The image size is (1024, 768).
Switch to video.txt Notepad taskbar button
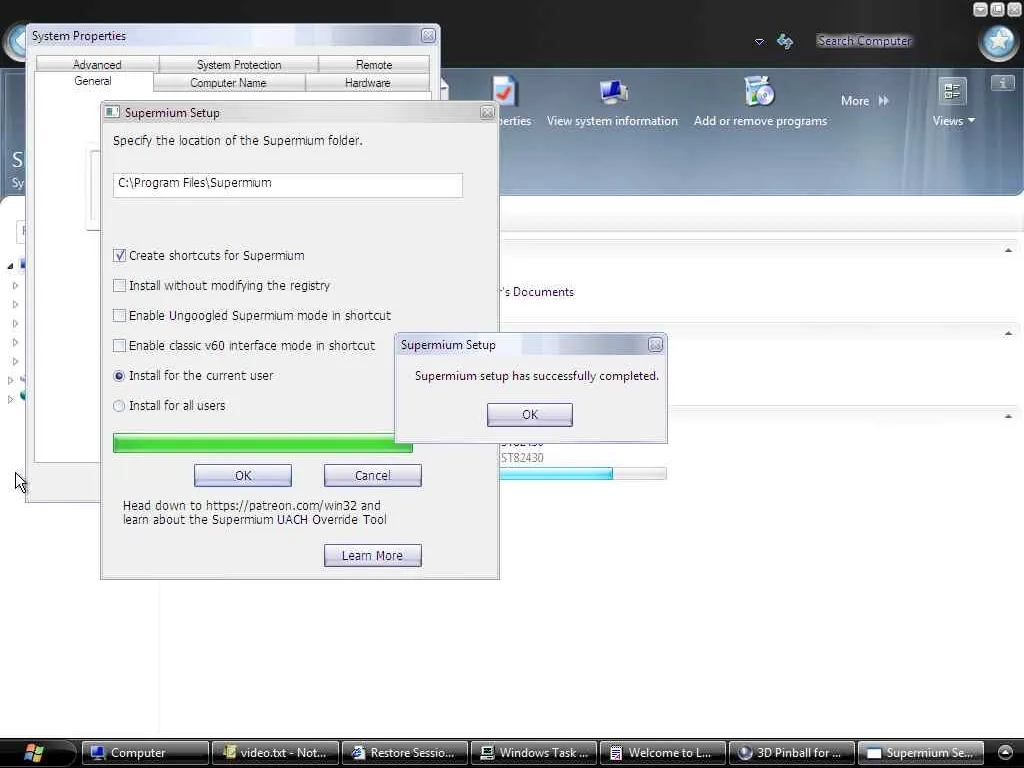[x=275, y=752]
